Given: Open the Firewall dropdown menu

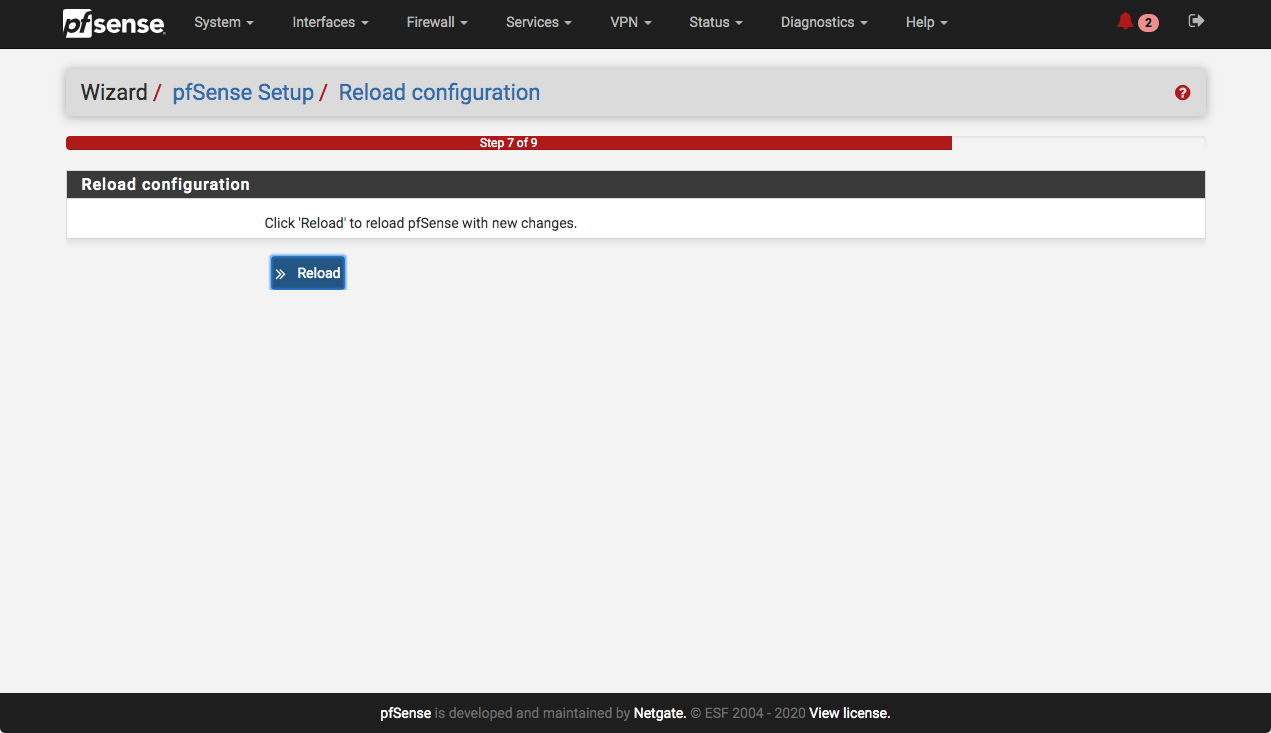Looking at the screenshot, I should [437, 22].
